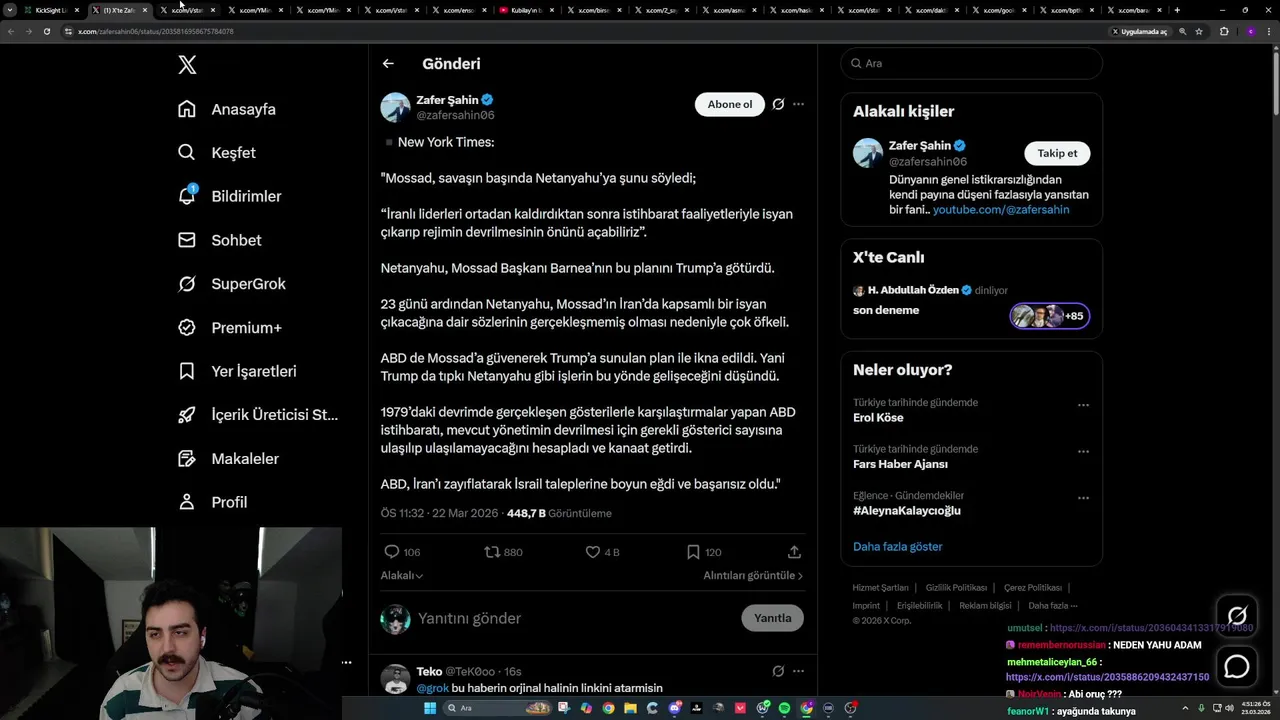Open the three-dot menu on Zafer Şahin's post
The height and width of the screenshot is (720, 1280).
[x=798, y=104]
